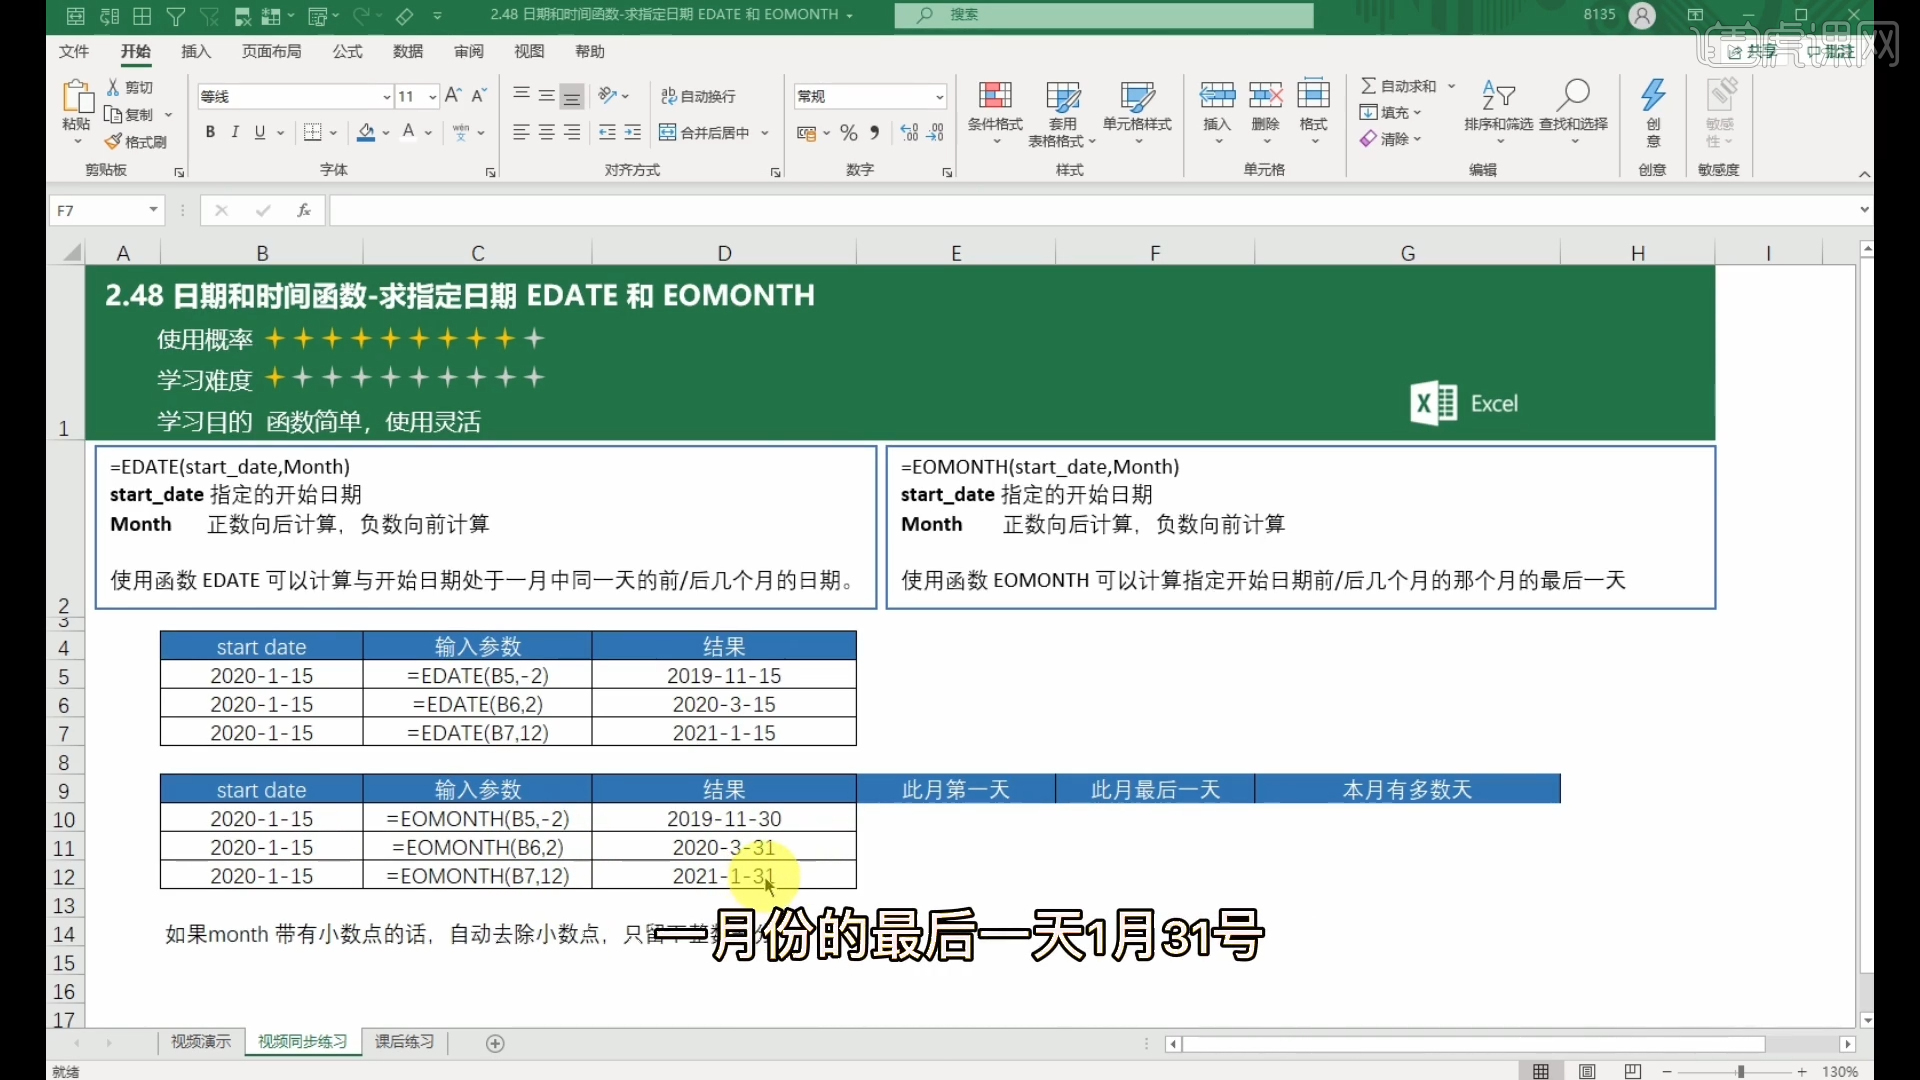Click Insert Function fx button

[x=304, y=210]
